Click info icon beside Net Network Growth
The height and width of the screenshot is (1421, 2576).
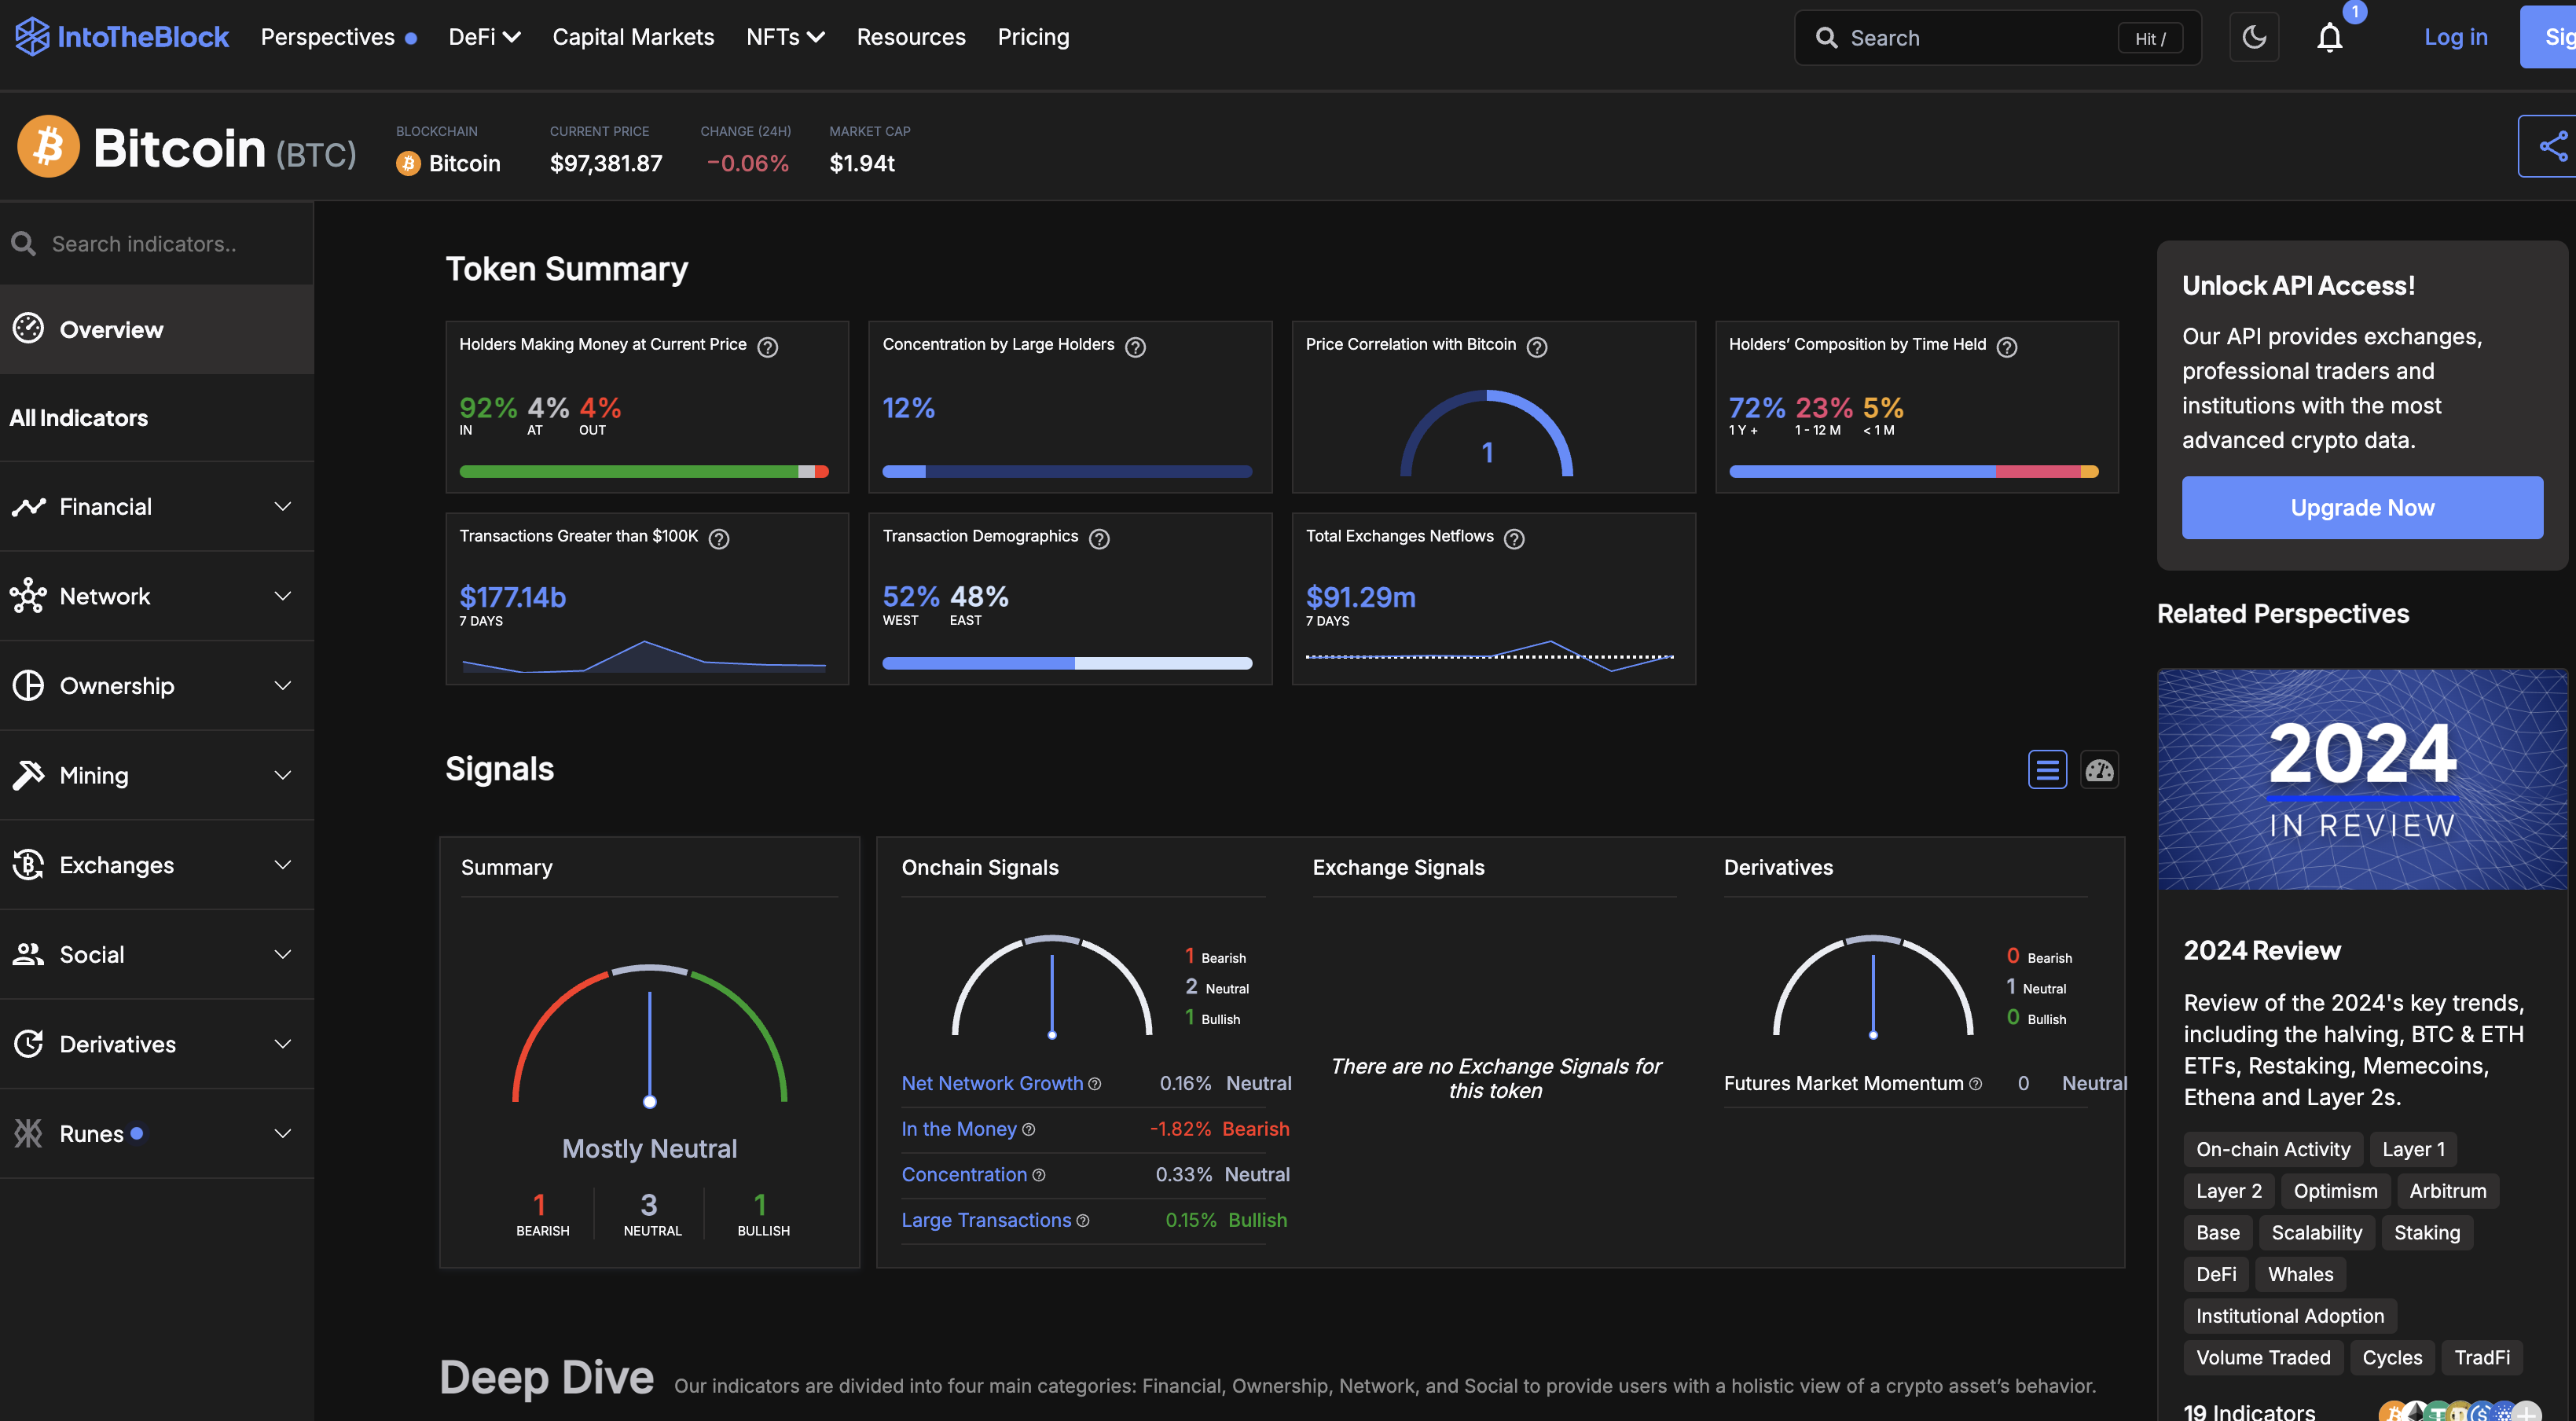pyautogui.click(x=1095, y=1084)
